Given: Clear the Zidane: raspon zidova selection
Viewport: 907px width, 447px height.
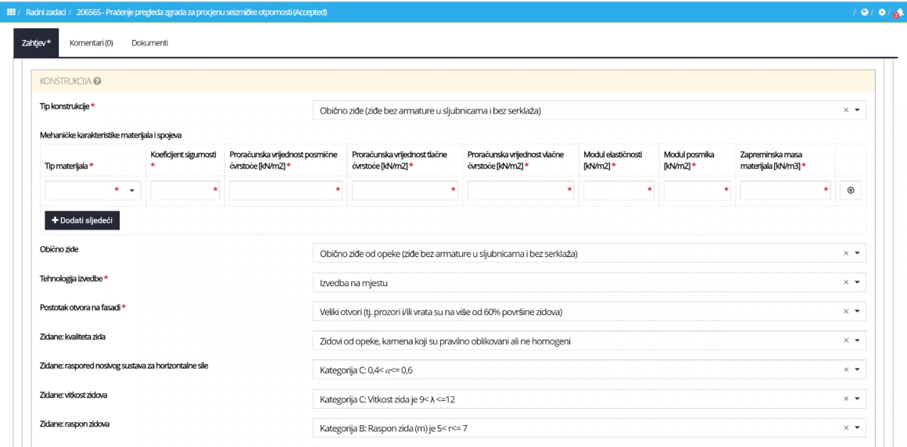Looking at the screenshot, I should click(x=846, y=428).
